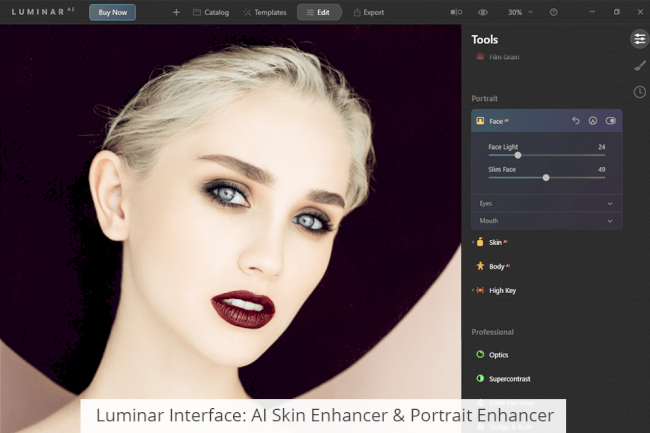Viewport: 650px width, 433px height.
Task: Click the Slim Face value 49
Action: click(x=601, y=169)
